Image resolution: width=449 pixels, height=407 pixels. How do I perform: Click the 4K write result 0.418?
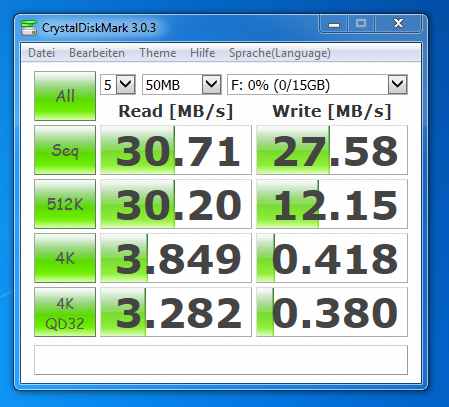click(x=332, y=258)
